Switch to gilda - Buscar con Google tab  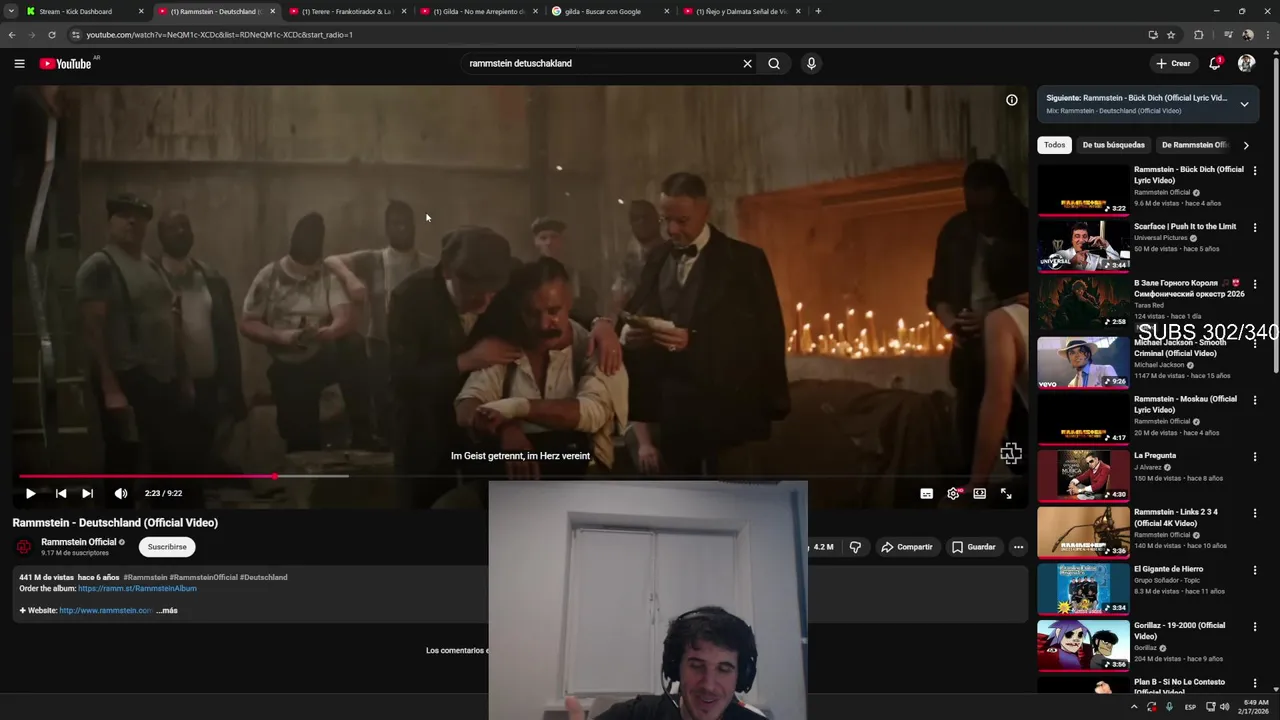tap(610, 11)
